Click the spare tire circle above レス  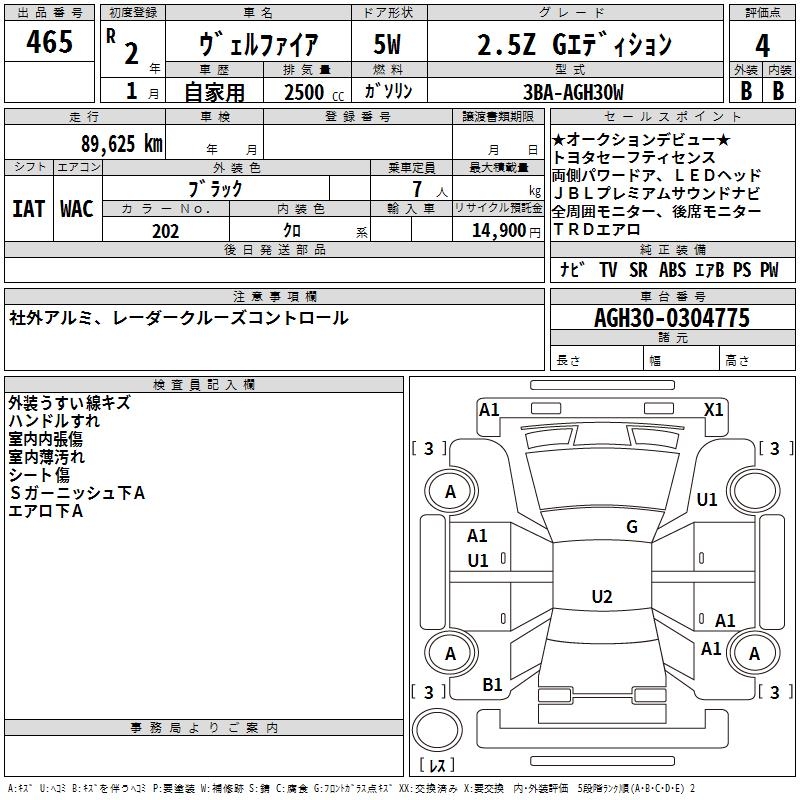pyautogui.click(x=437, y=730)
